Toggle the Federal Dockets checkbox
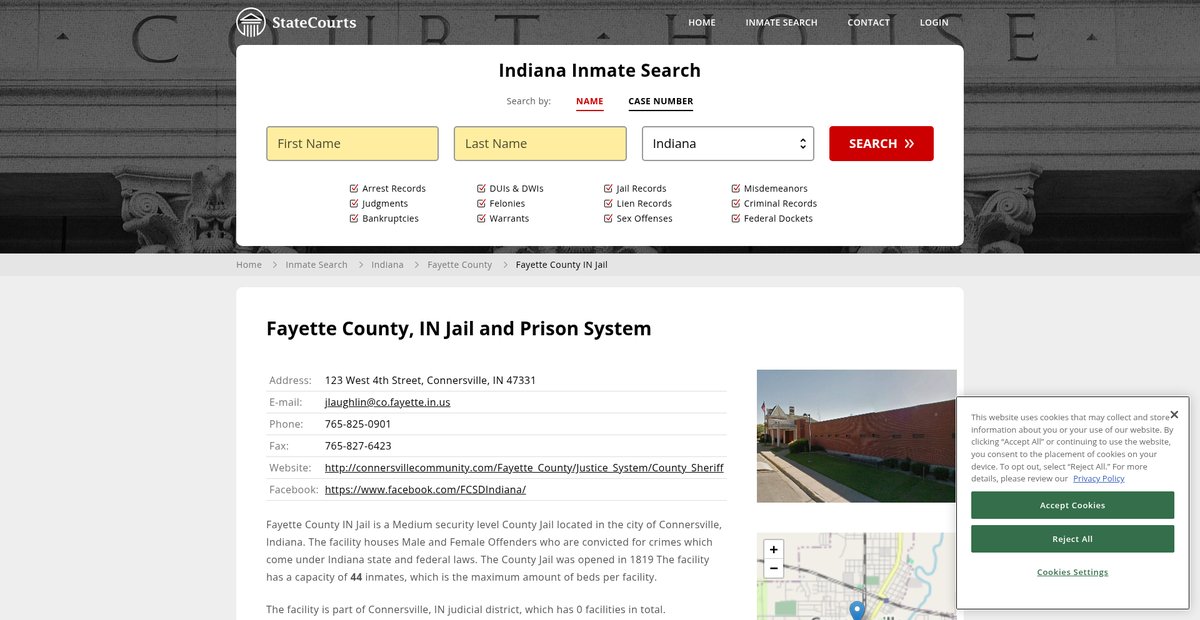 (x=736, y=218)
